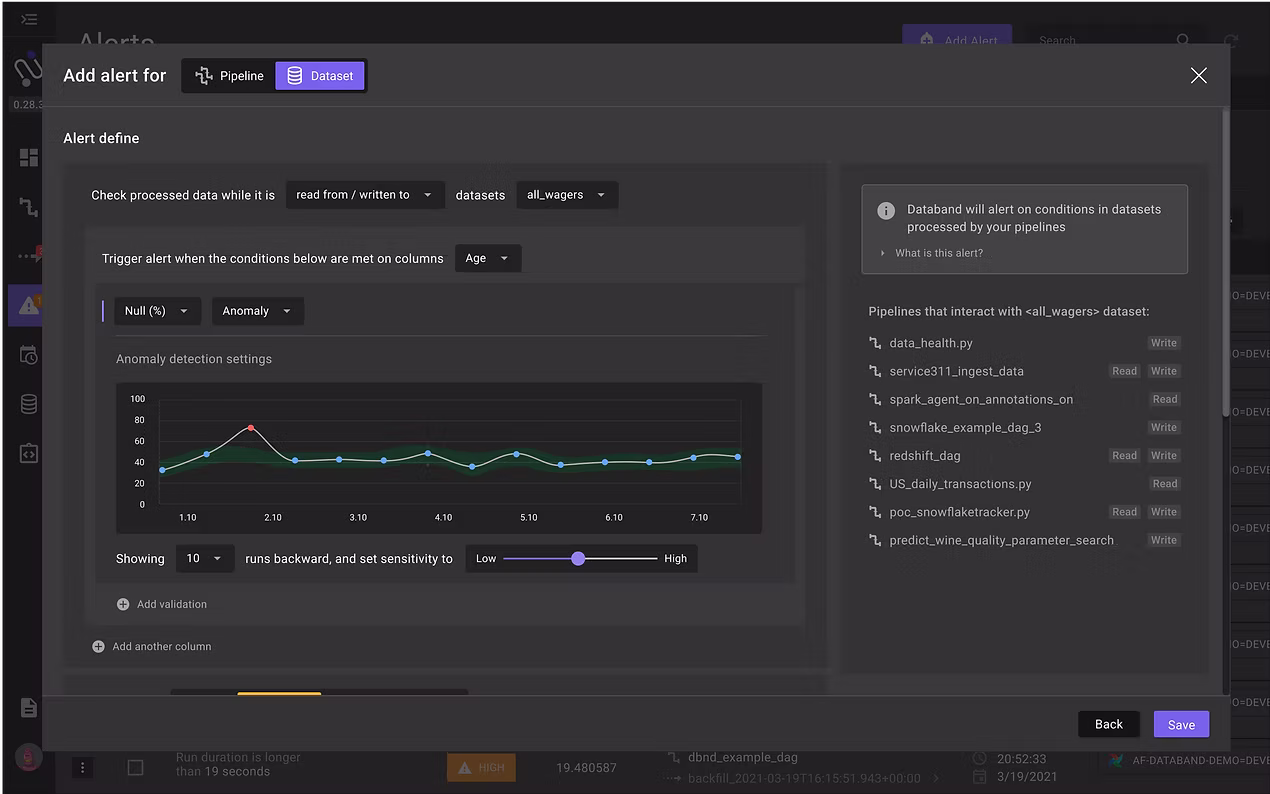Open the Age columns dropdown
This screenshot has width=1270, height=794.
tap(488, 258)
